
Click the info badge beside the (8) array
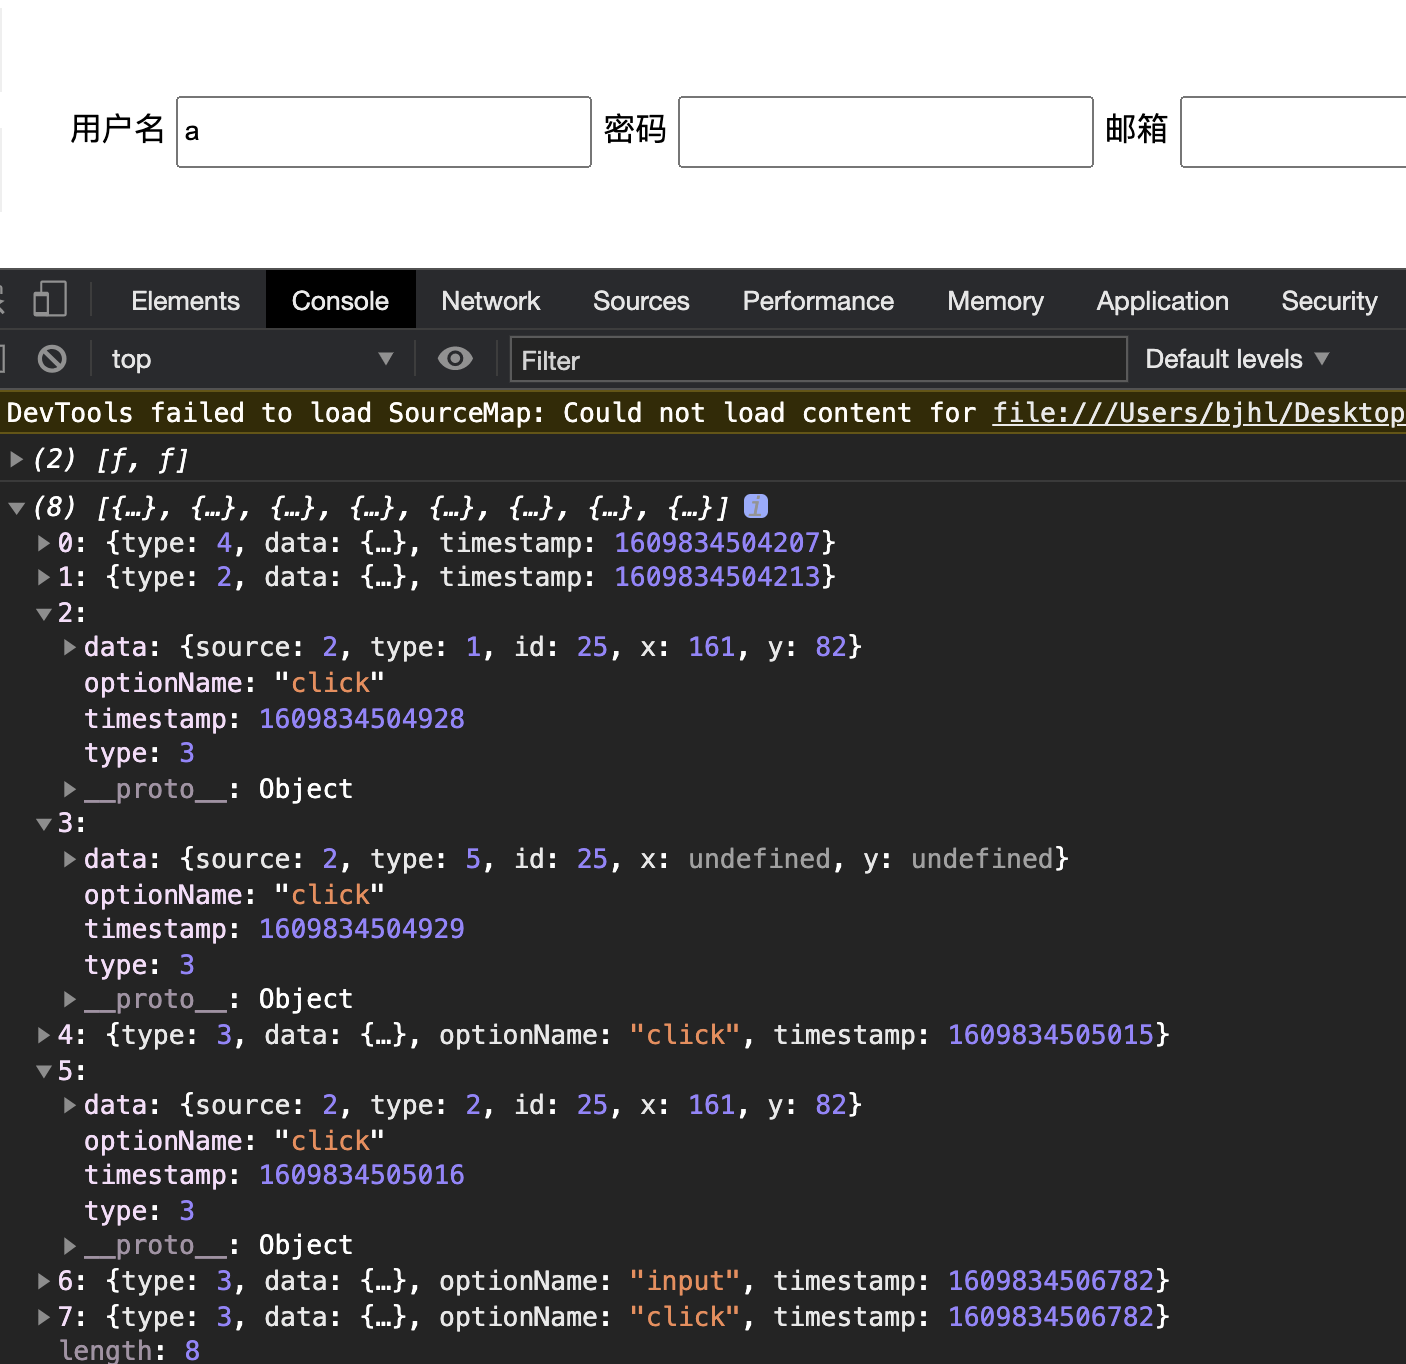click(x=755, y=506)
